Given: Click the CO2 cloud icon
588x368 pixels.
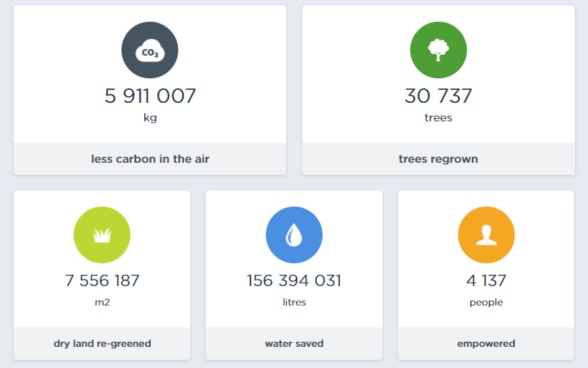Looking at the screenshot, I should coord(150,50).
